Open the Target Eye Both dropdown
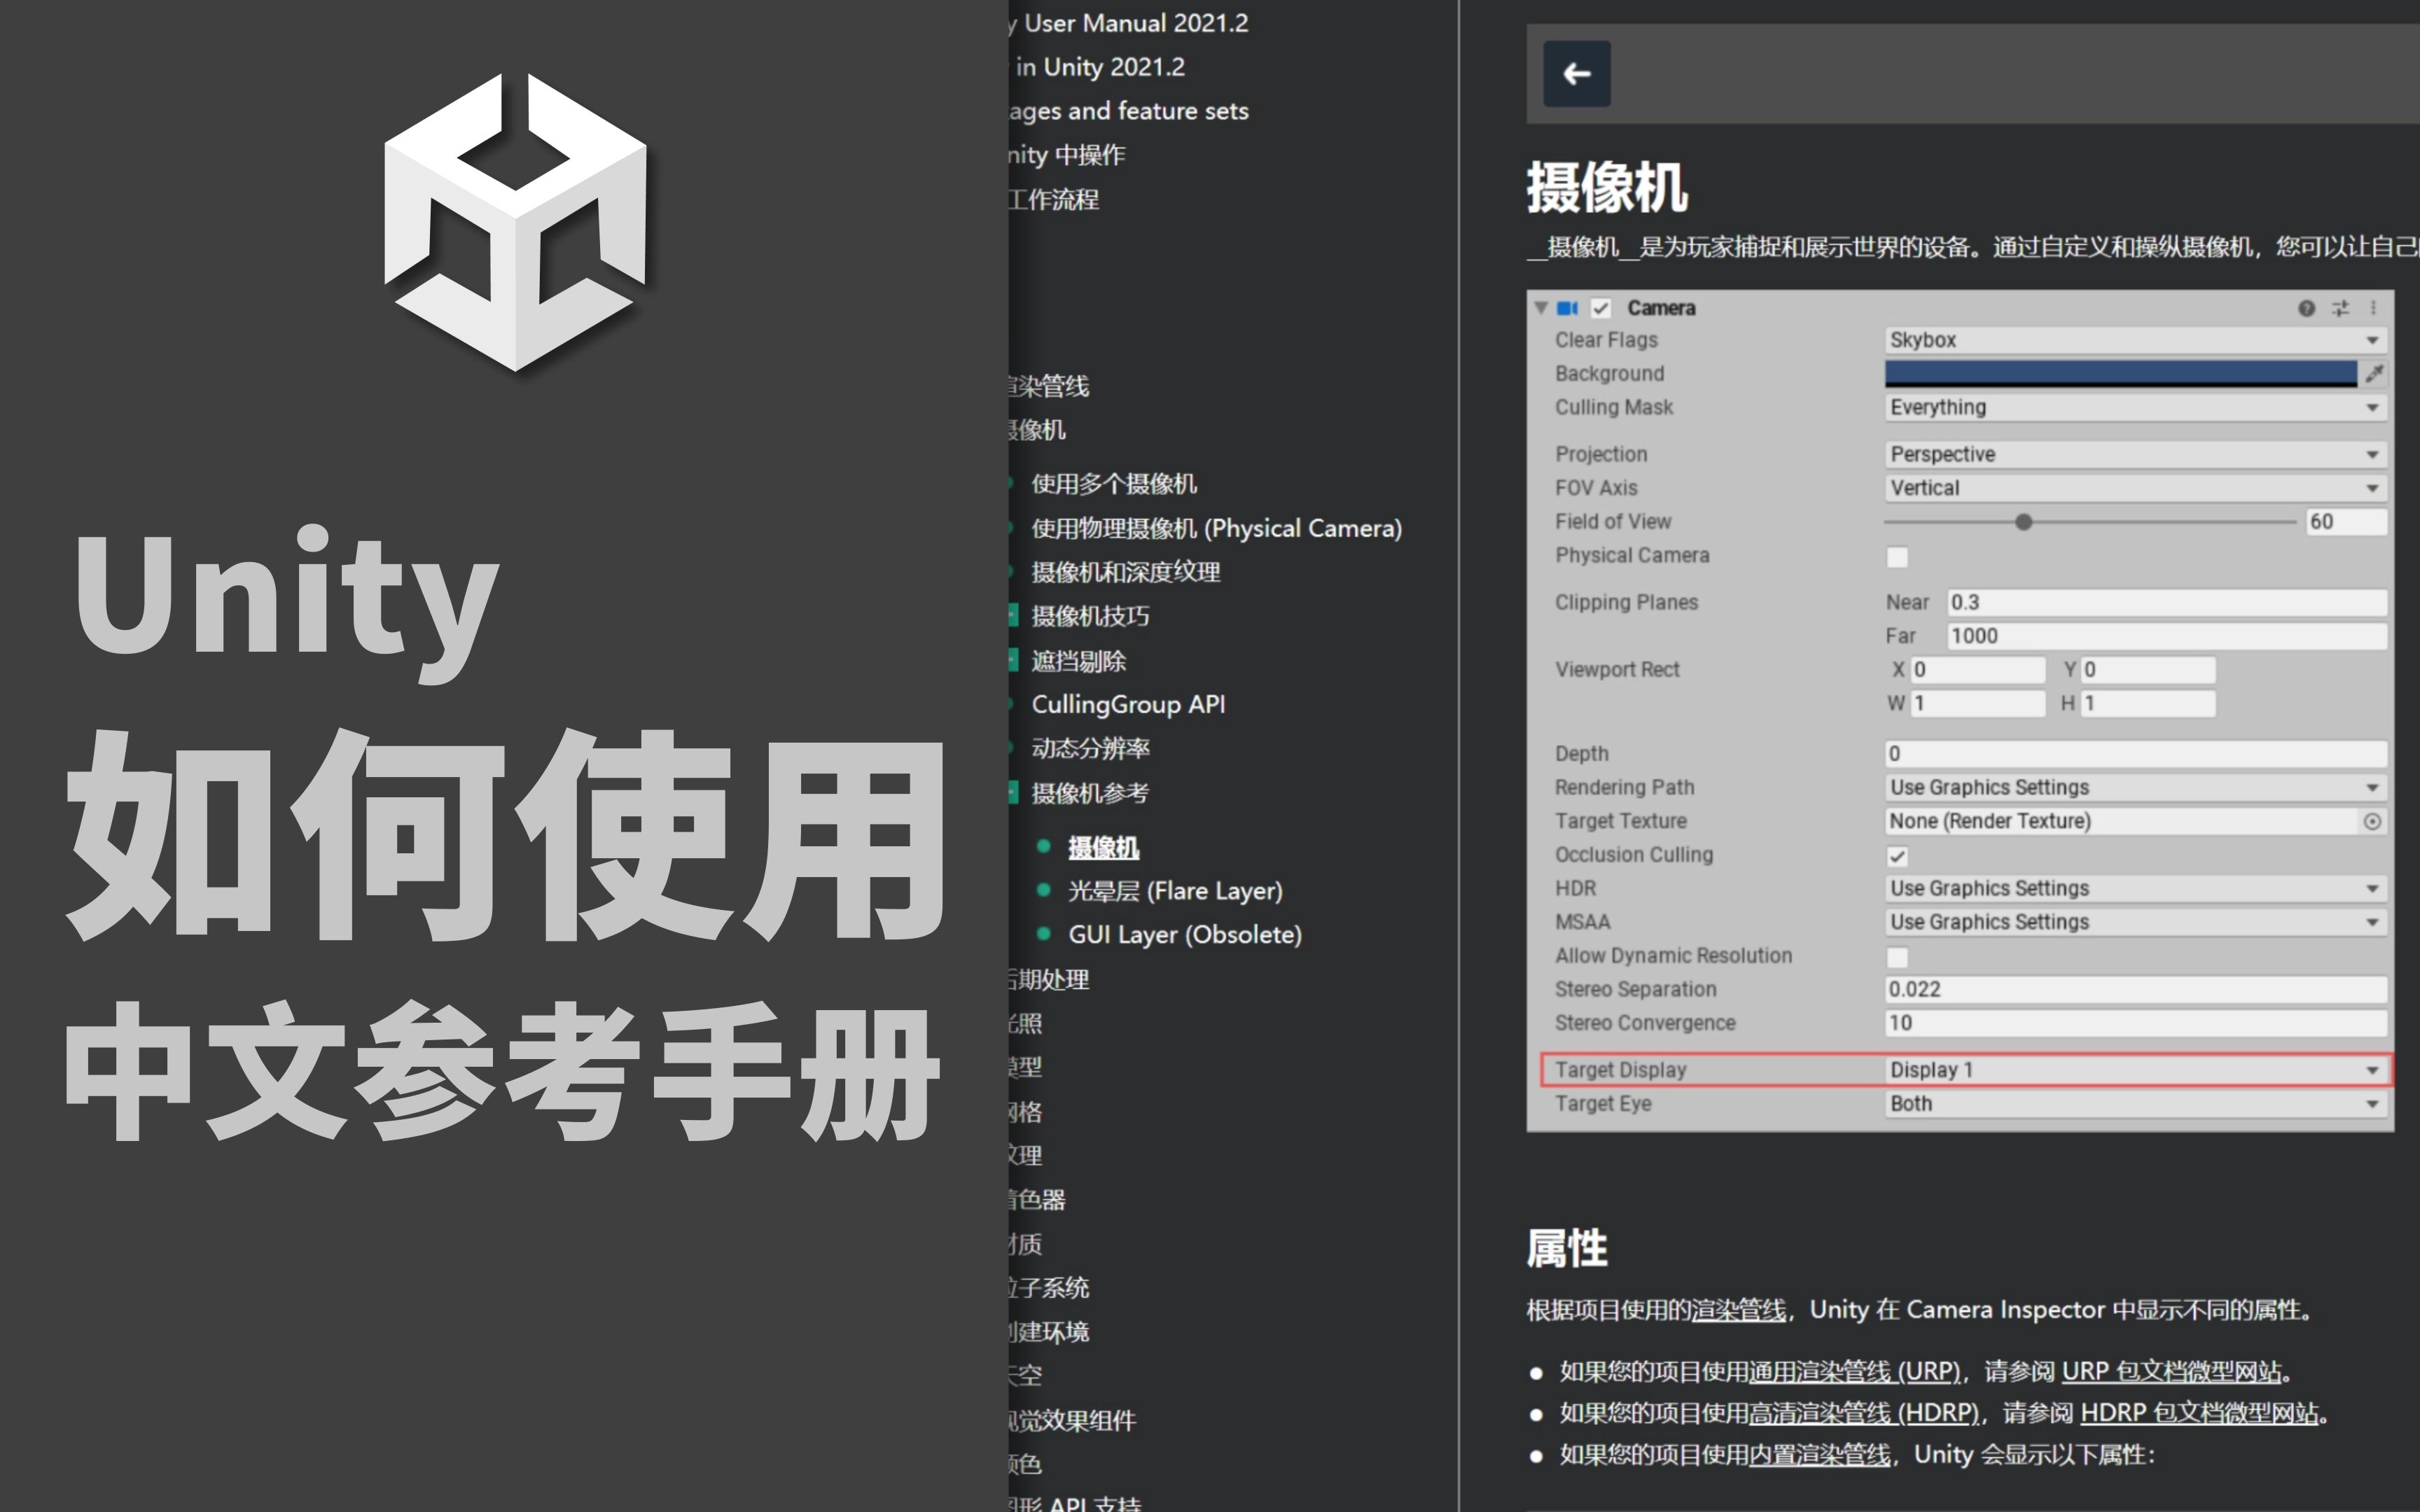 click(2135, 1104)
